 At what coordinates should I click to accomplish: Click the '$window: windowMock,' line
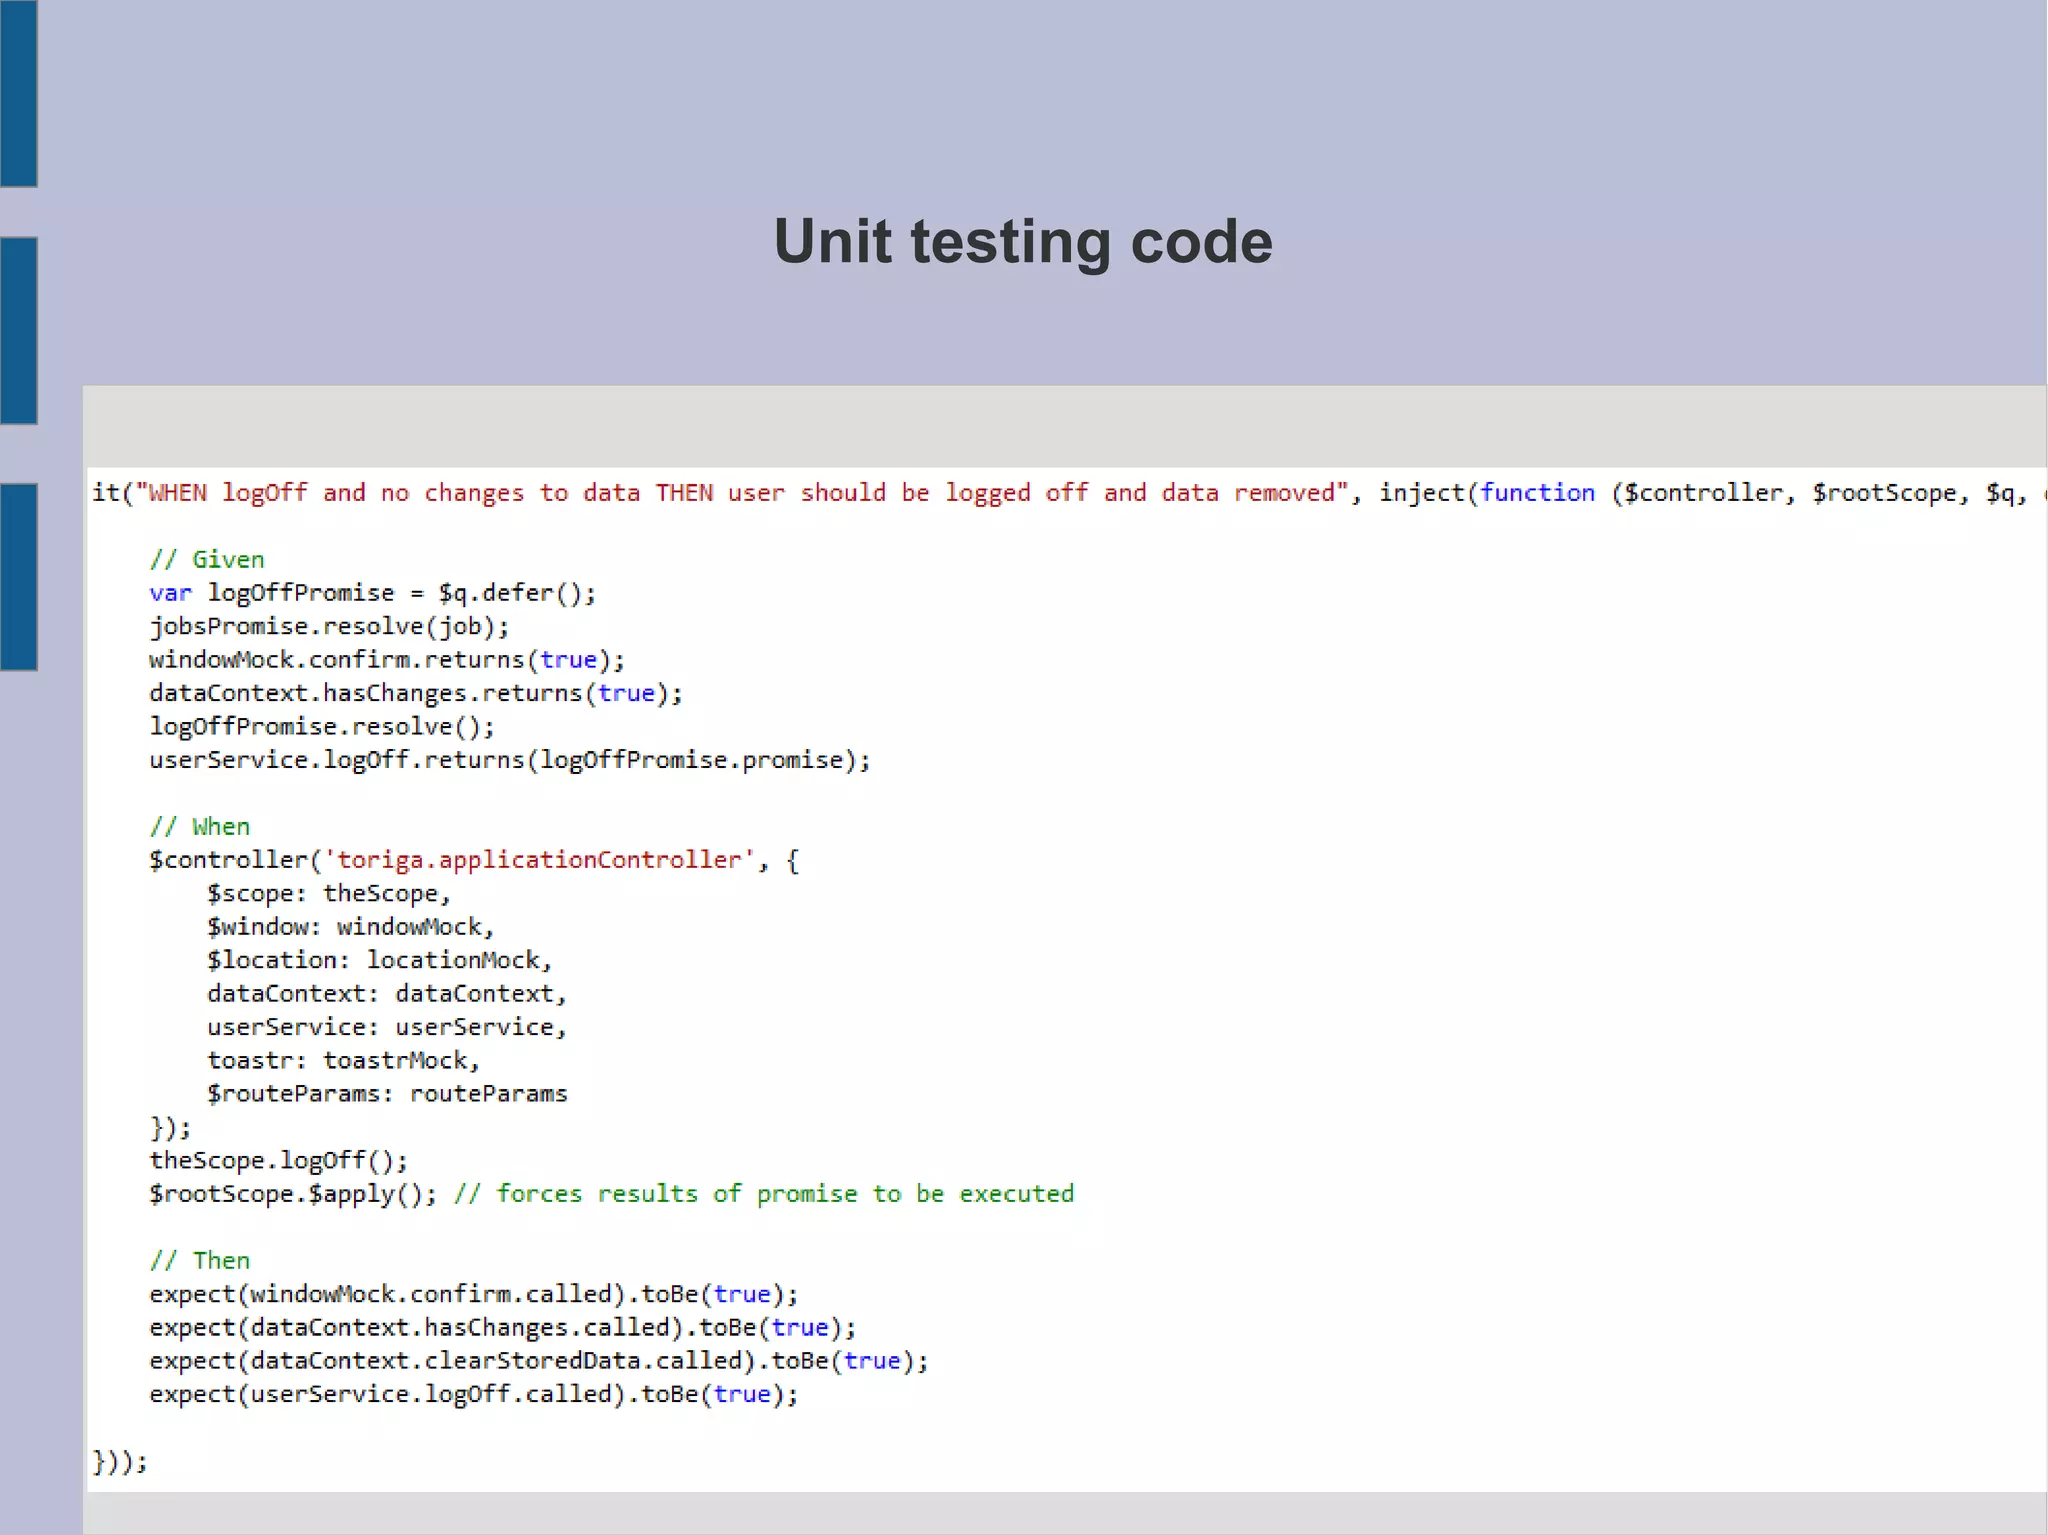point(351,927)
